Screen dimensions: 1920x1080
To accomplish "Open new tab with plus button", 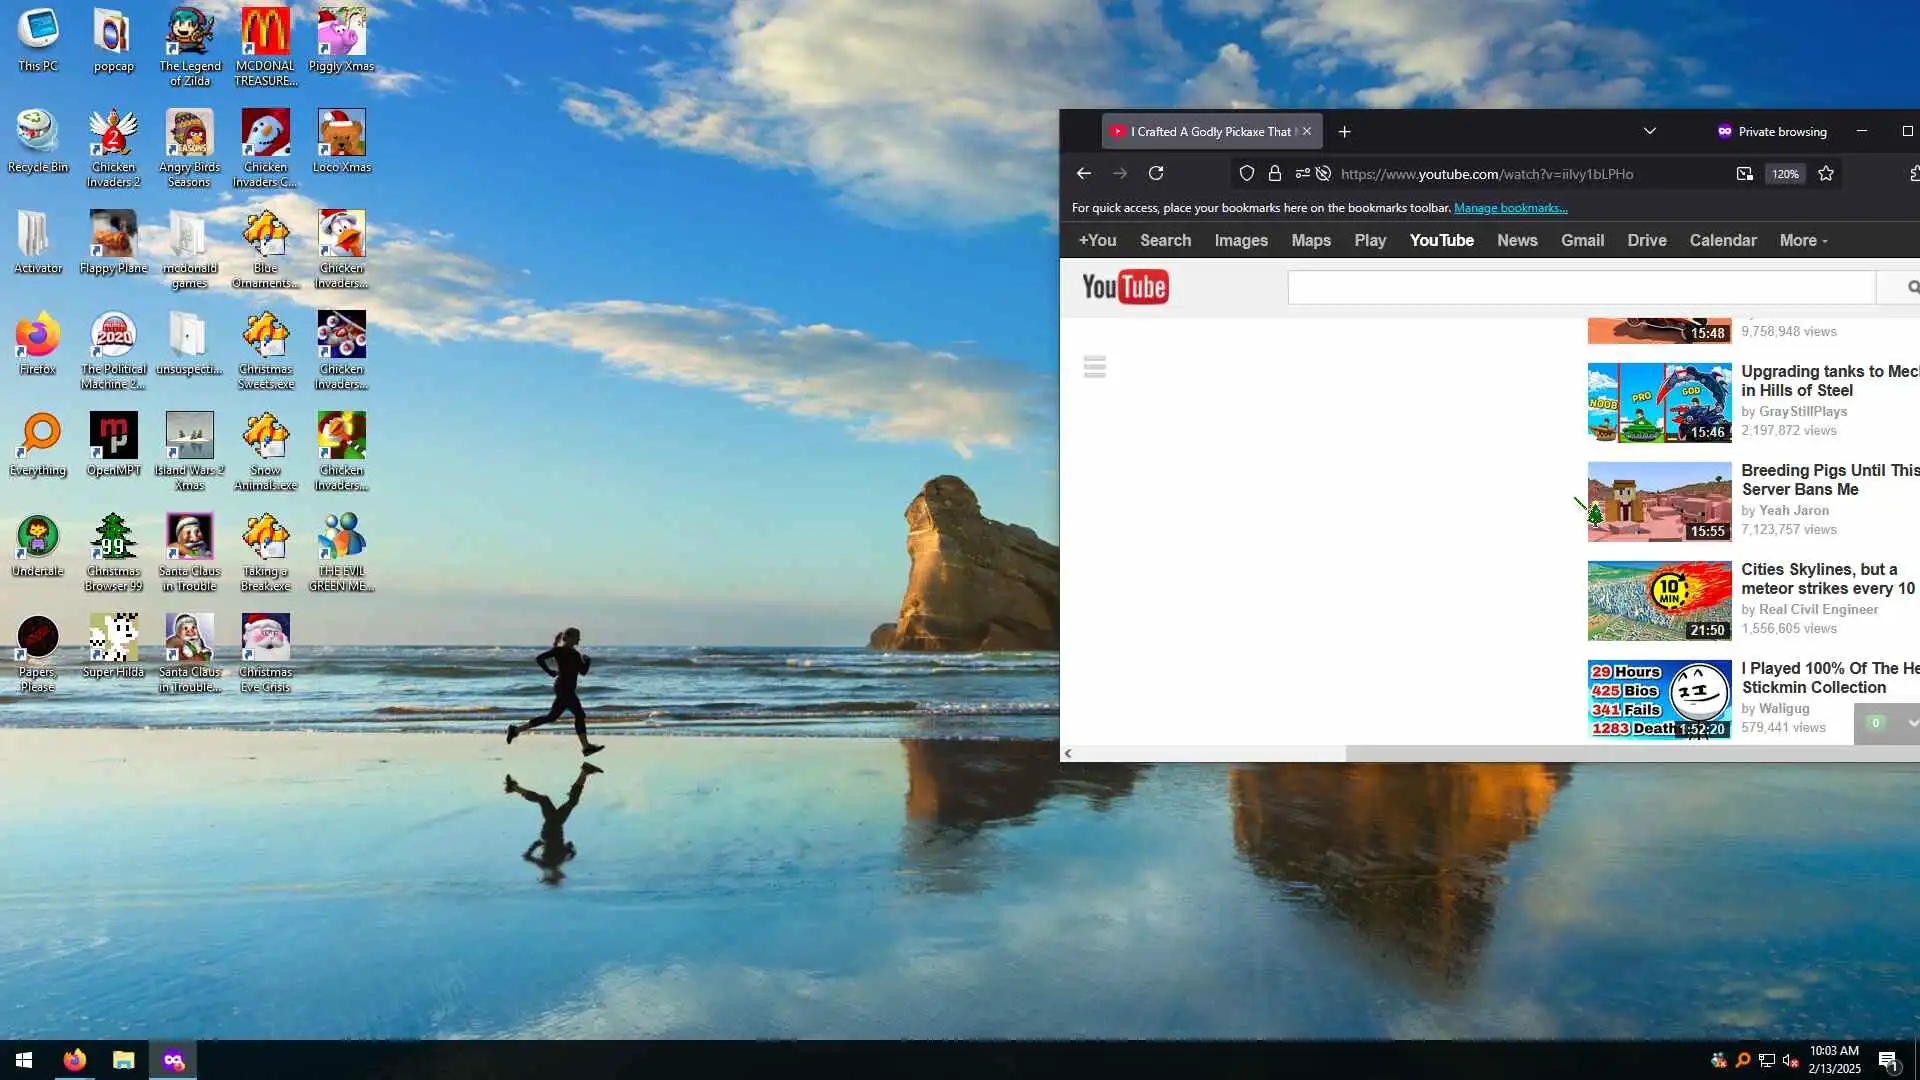I will (1344, 131).
